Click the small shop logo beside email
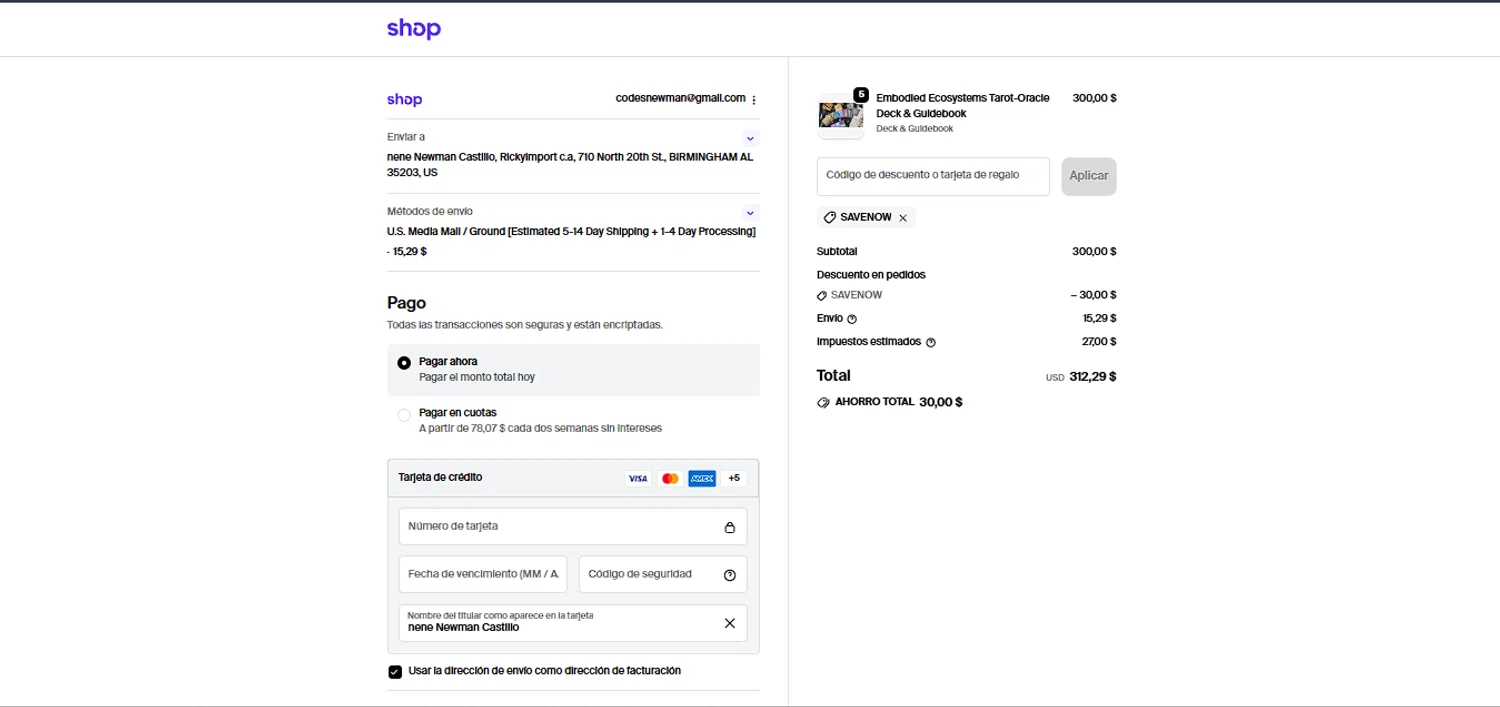This screenshot has width=1500, height=707. point(404,99)
